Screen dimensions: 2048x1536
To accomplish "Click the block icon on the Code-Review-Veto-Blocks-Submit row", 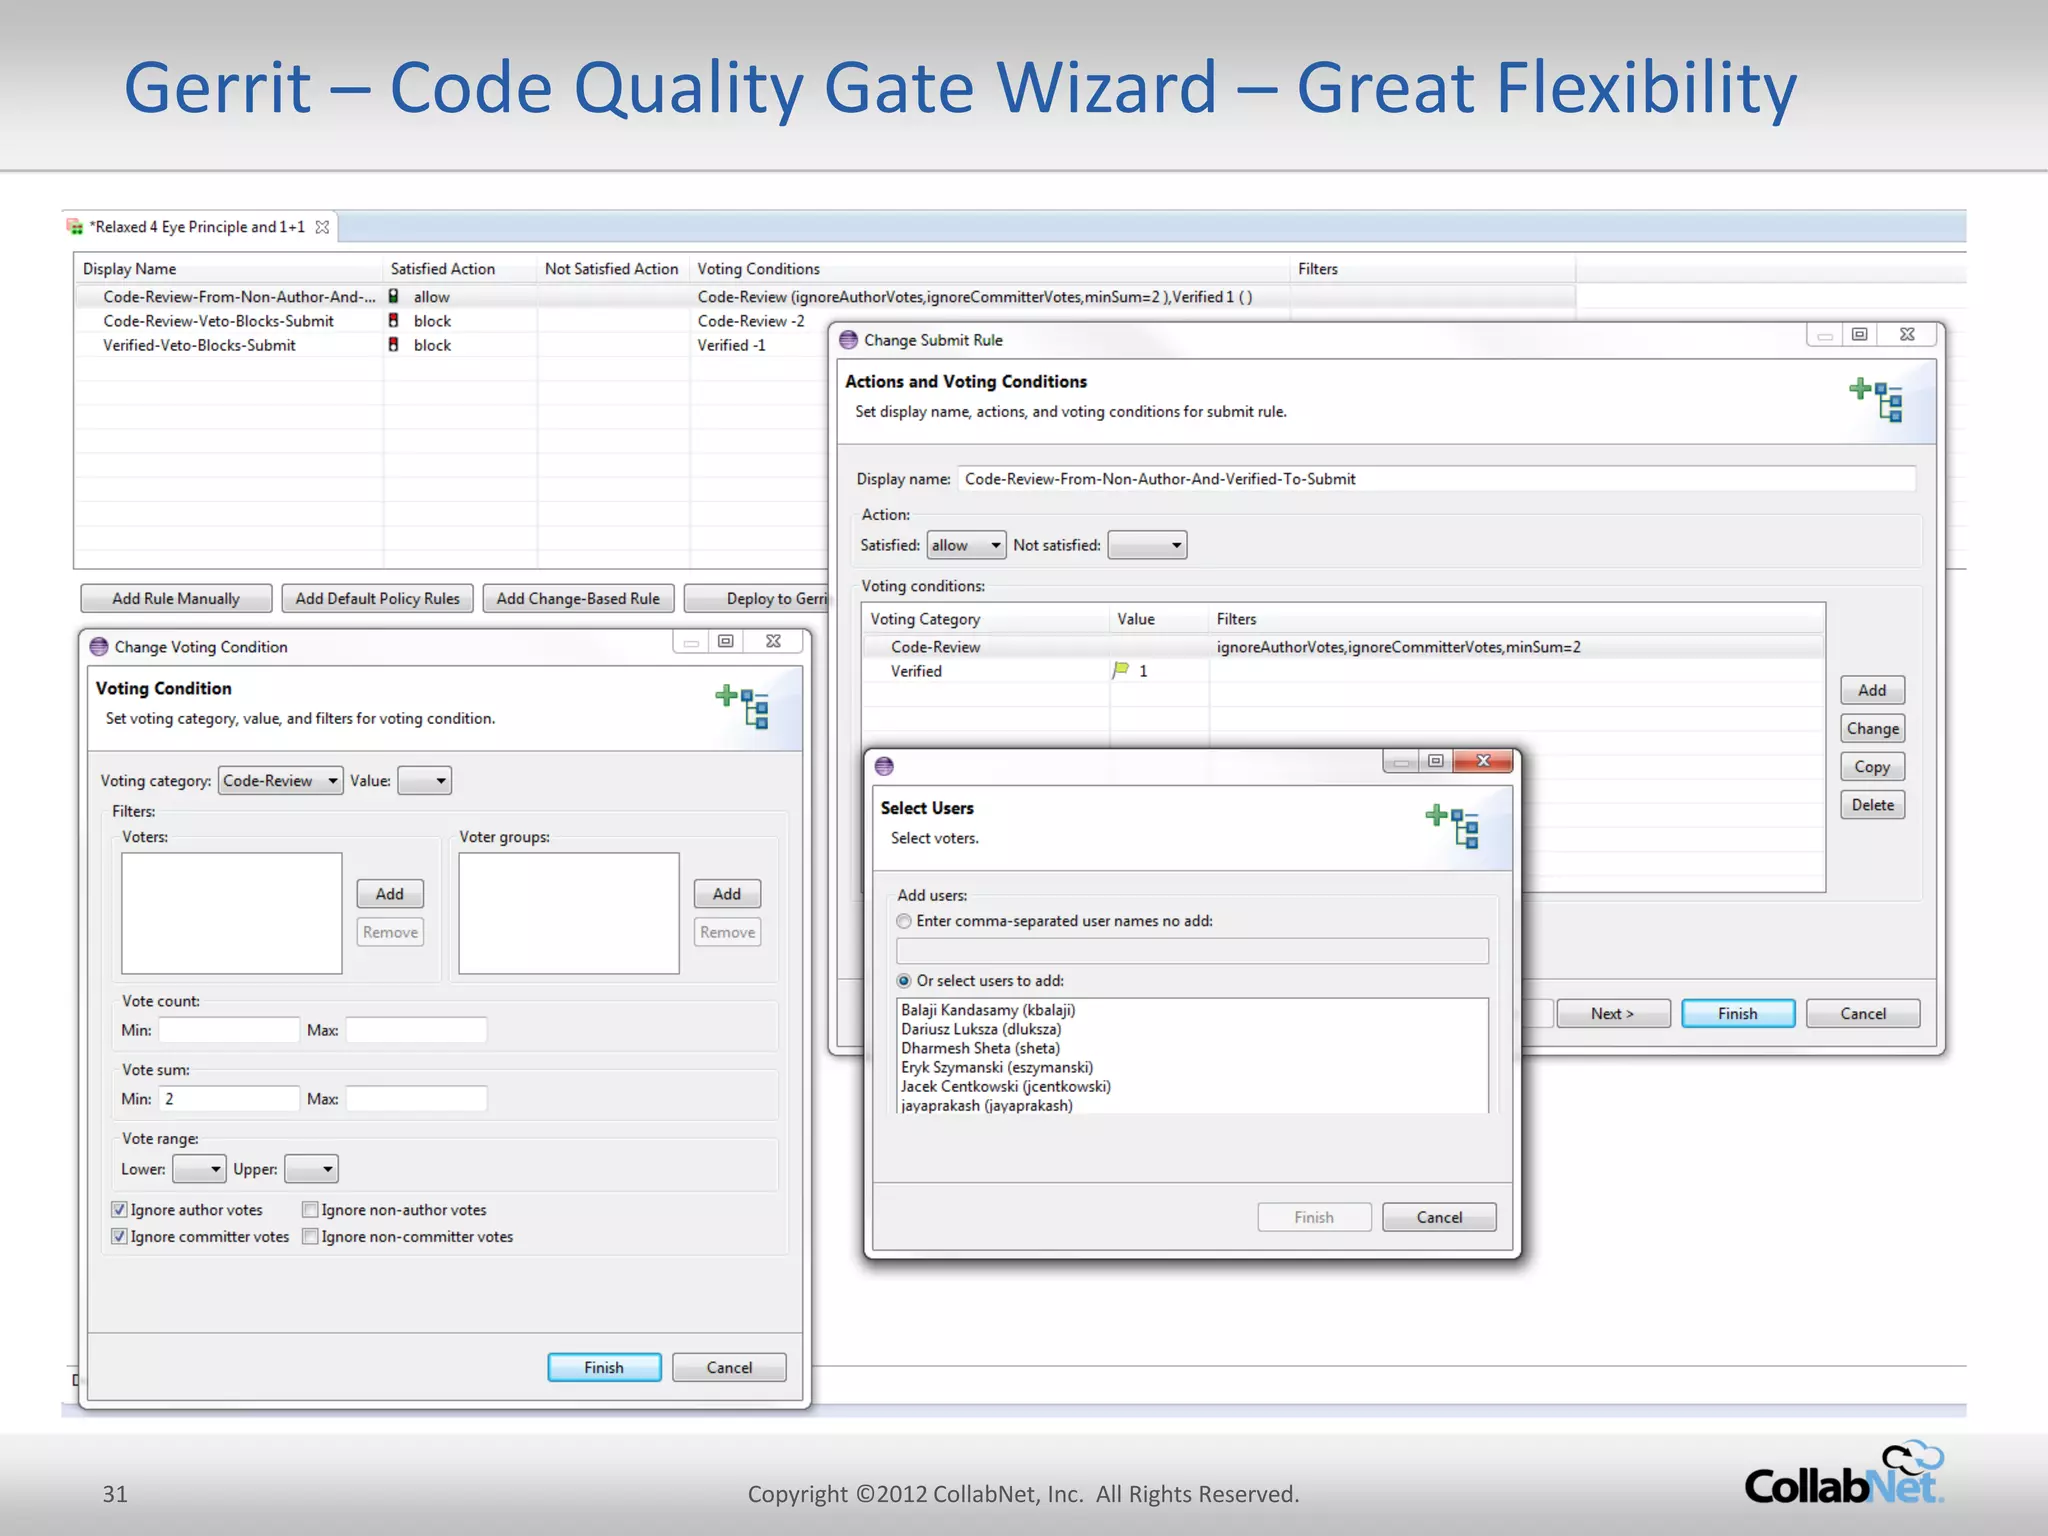I will coord(394,320).
